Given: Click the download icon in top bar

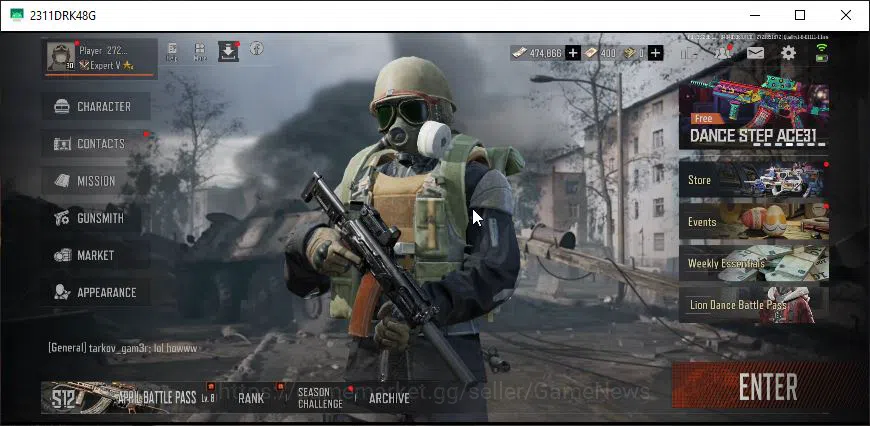Looking at the screenshot, I should 228,51.
